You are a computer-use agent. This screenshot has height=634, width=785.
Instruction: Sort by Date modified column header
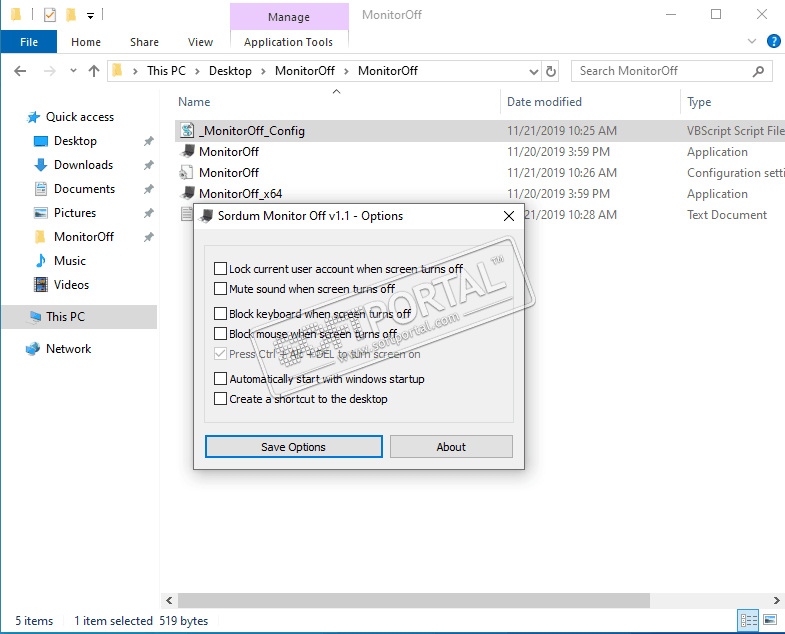(544, 102)
